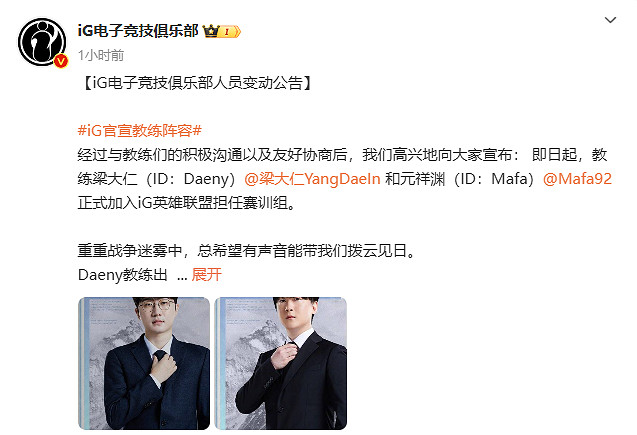Click the ellipsis before 展开
The height and width of the screenshot is (435, 637).
click(182, 276)
